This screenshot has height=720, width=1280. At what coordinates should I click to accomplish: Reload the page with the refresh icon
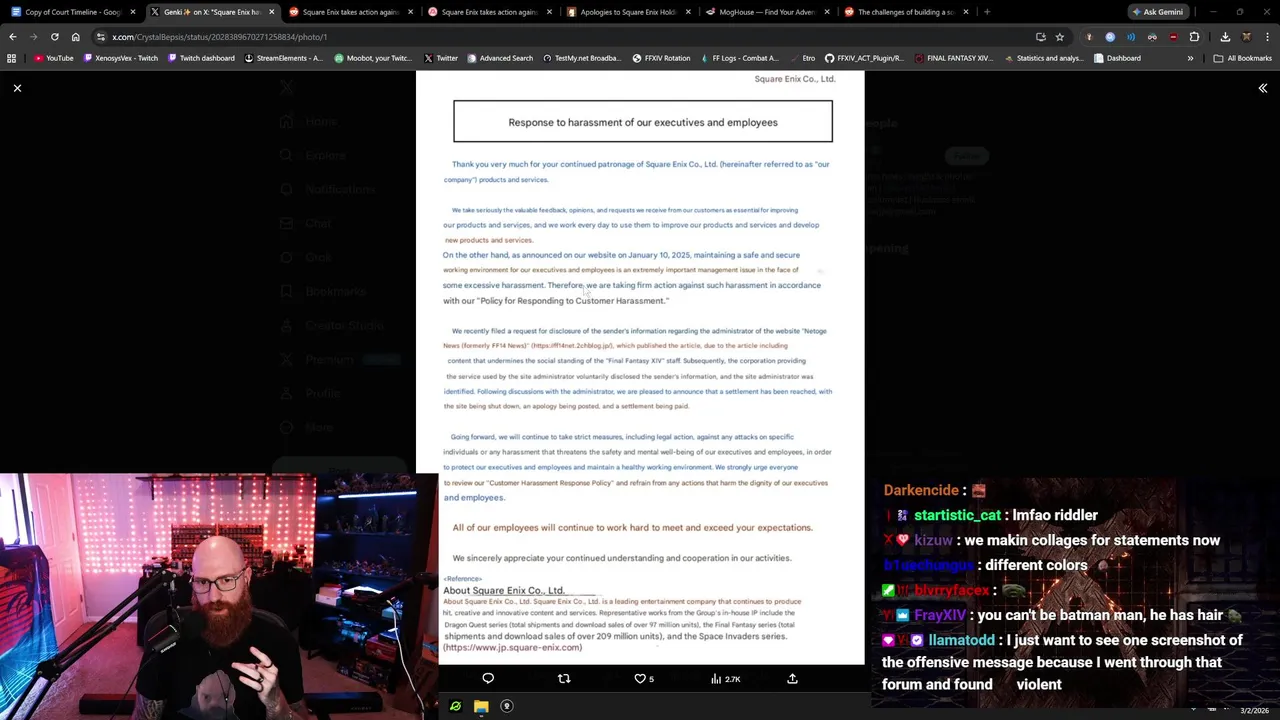click(54, 37)
